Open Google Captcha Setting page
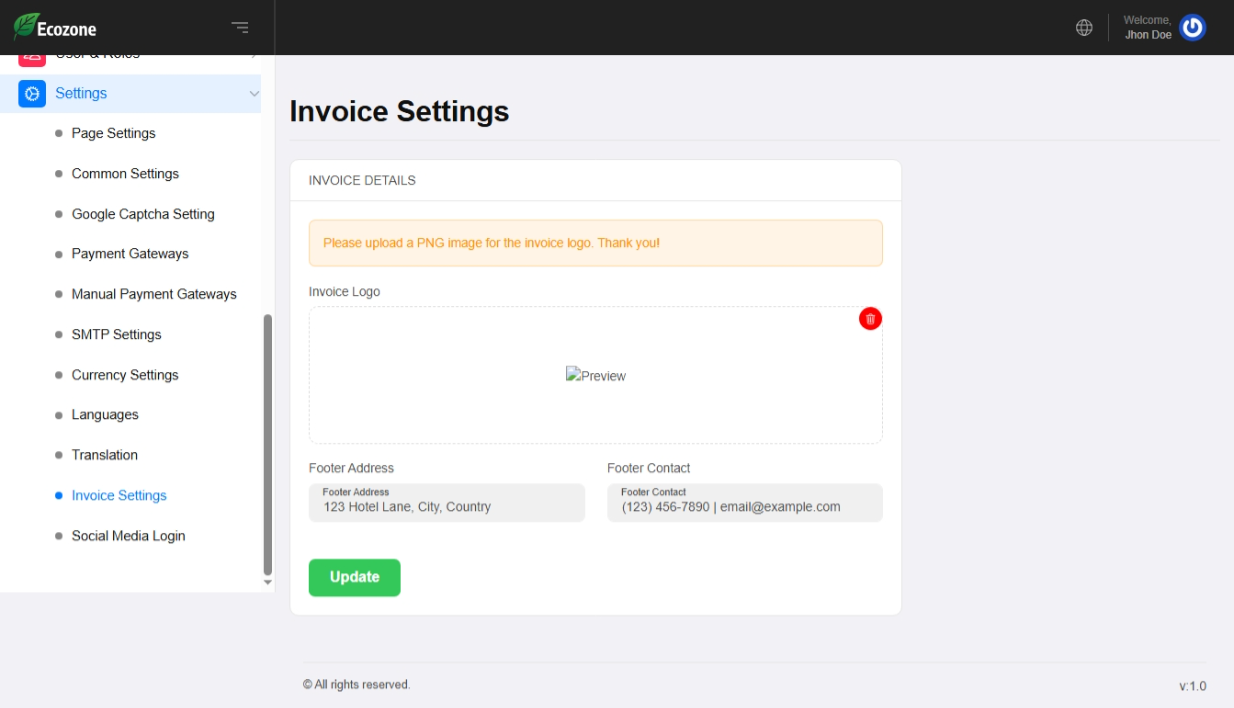 coord(143,214)
